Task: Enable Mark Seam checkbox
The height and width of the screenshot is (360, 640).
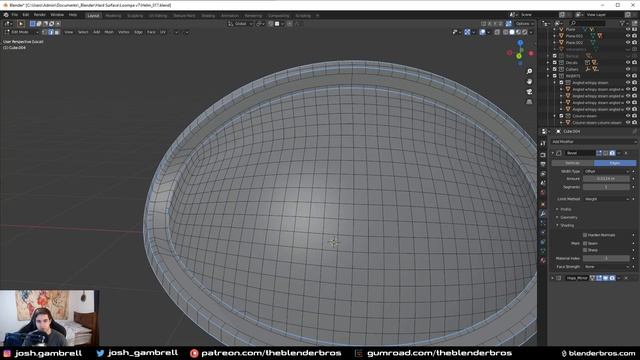Action: (585, 243)
